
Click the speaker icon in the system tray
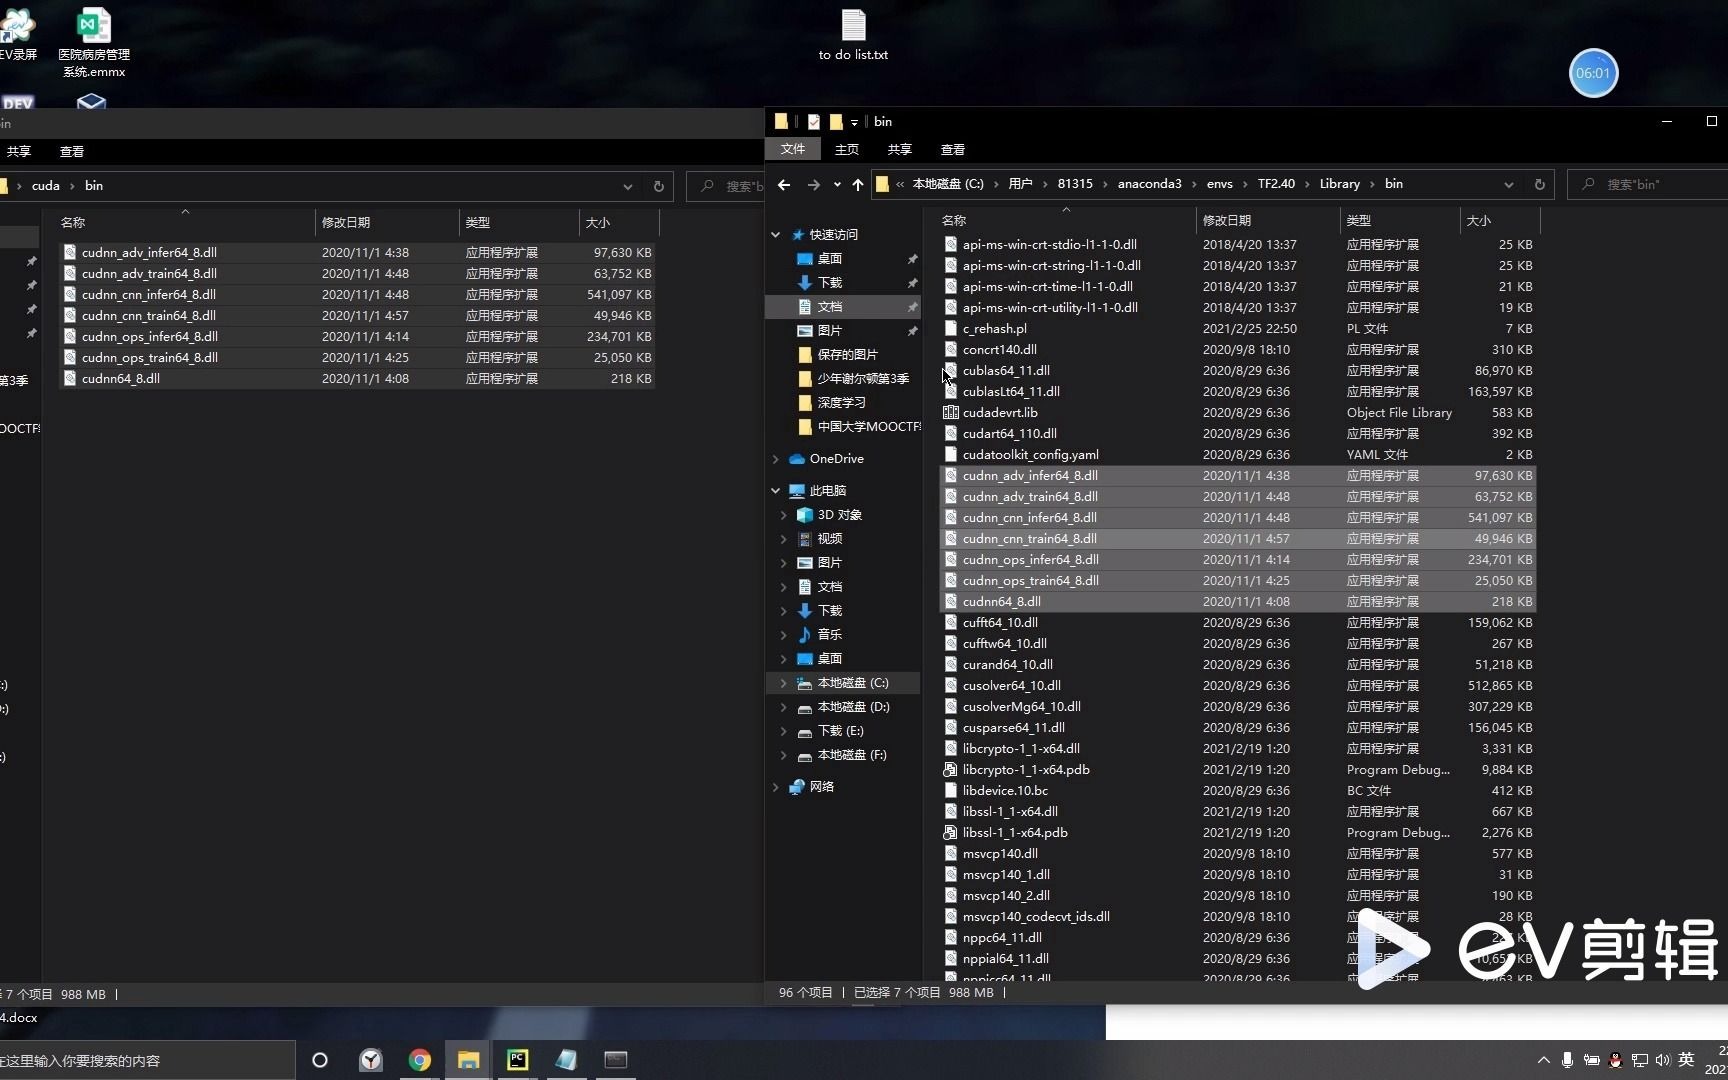pyautogui.click(x=1663, y=1060)
